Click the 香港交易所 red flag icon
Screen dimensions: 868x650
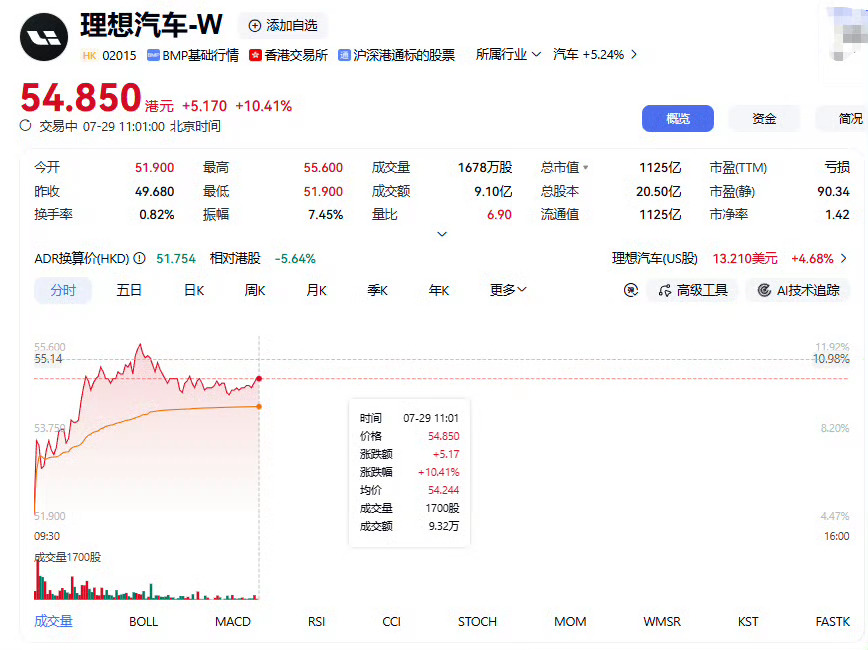(x=255, y=55)
